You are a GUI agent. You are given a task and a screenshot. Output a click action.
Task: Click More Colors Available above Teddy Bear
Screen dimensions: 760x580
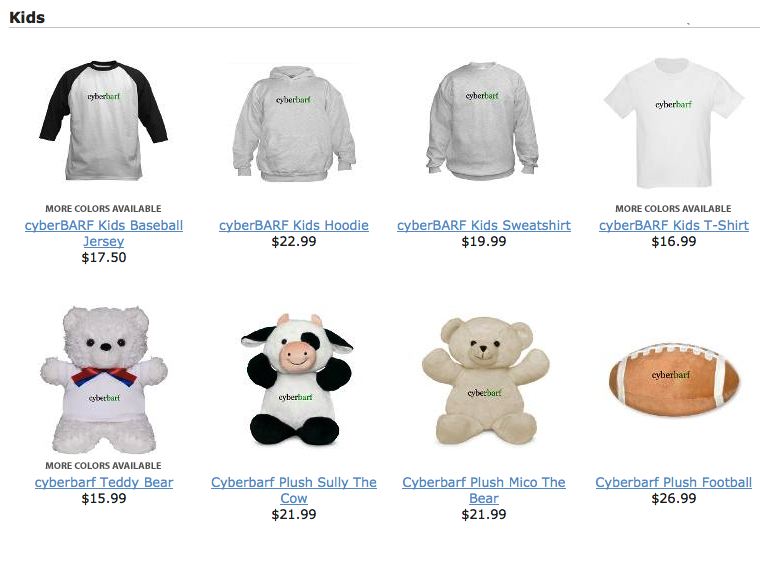(103, 466)
